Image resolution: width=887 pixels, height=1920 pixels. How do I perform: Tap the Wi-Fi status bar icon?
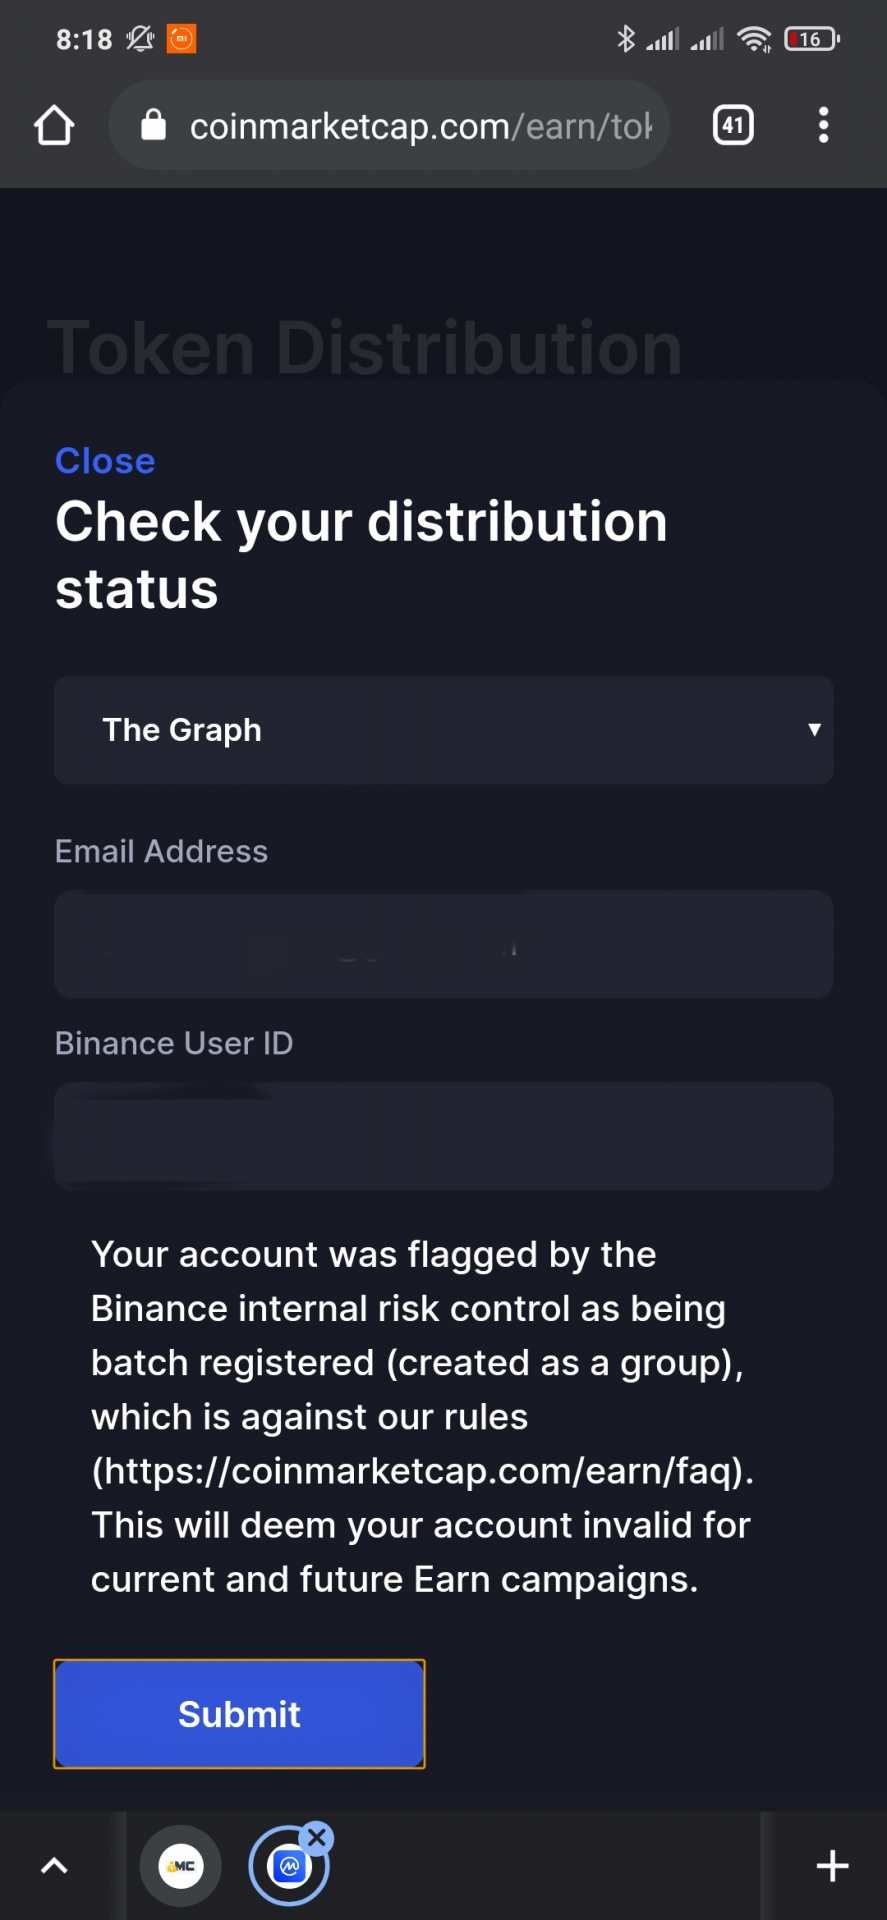pos(754,39)
